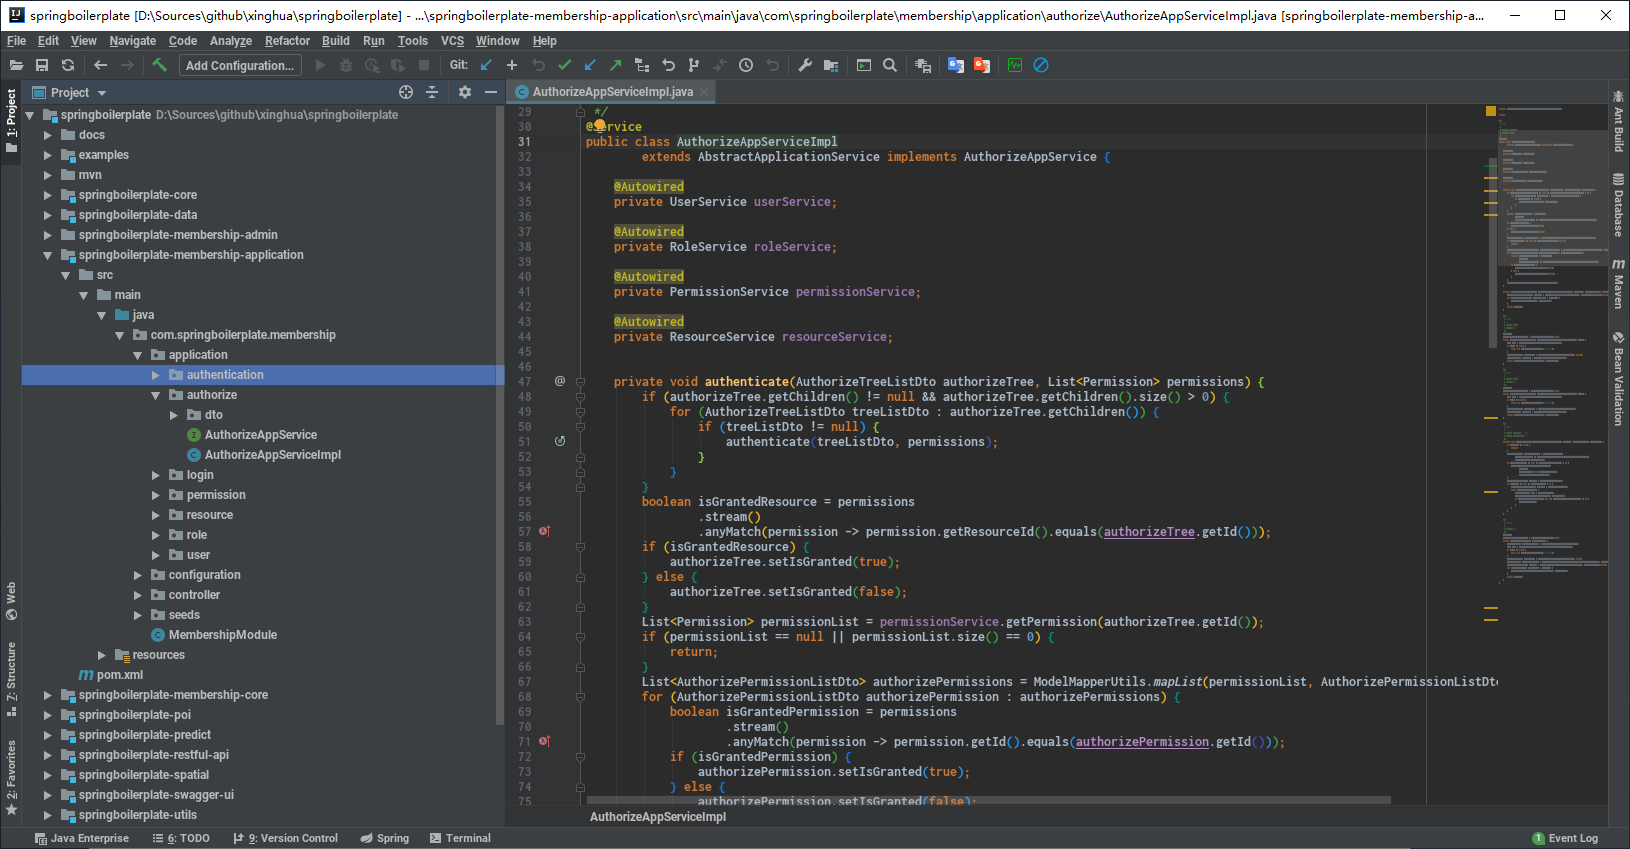Click the Git revert curved arrow icon
Screen dimensions: 1630x849
click(668, 65)
